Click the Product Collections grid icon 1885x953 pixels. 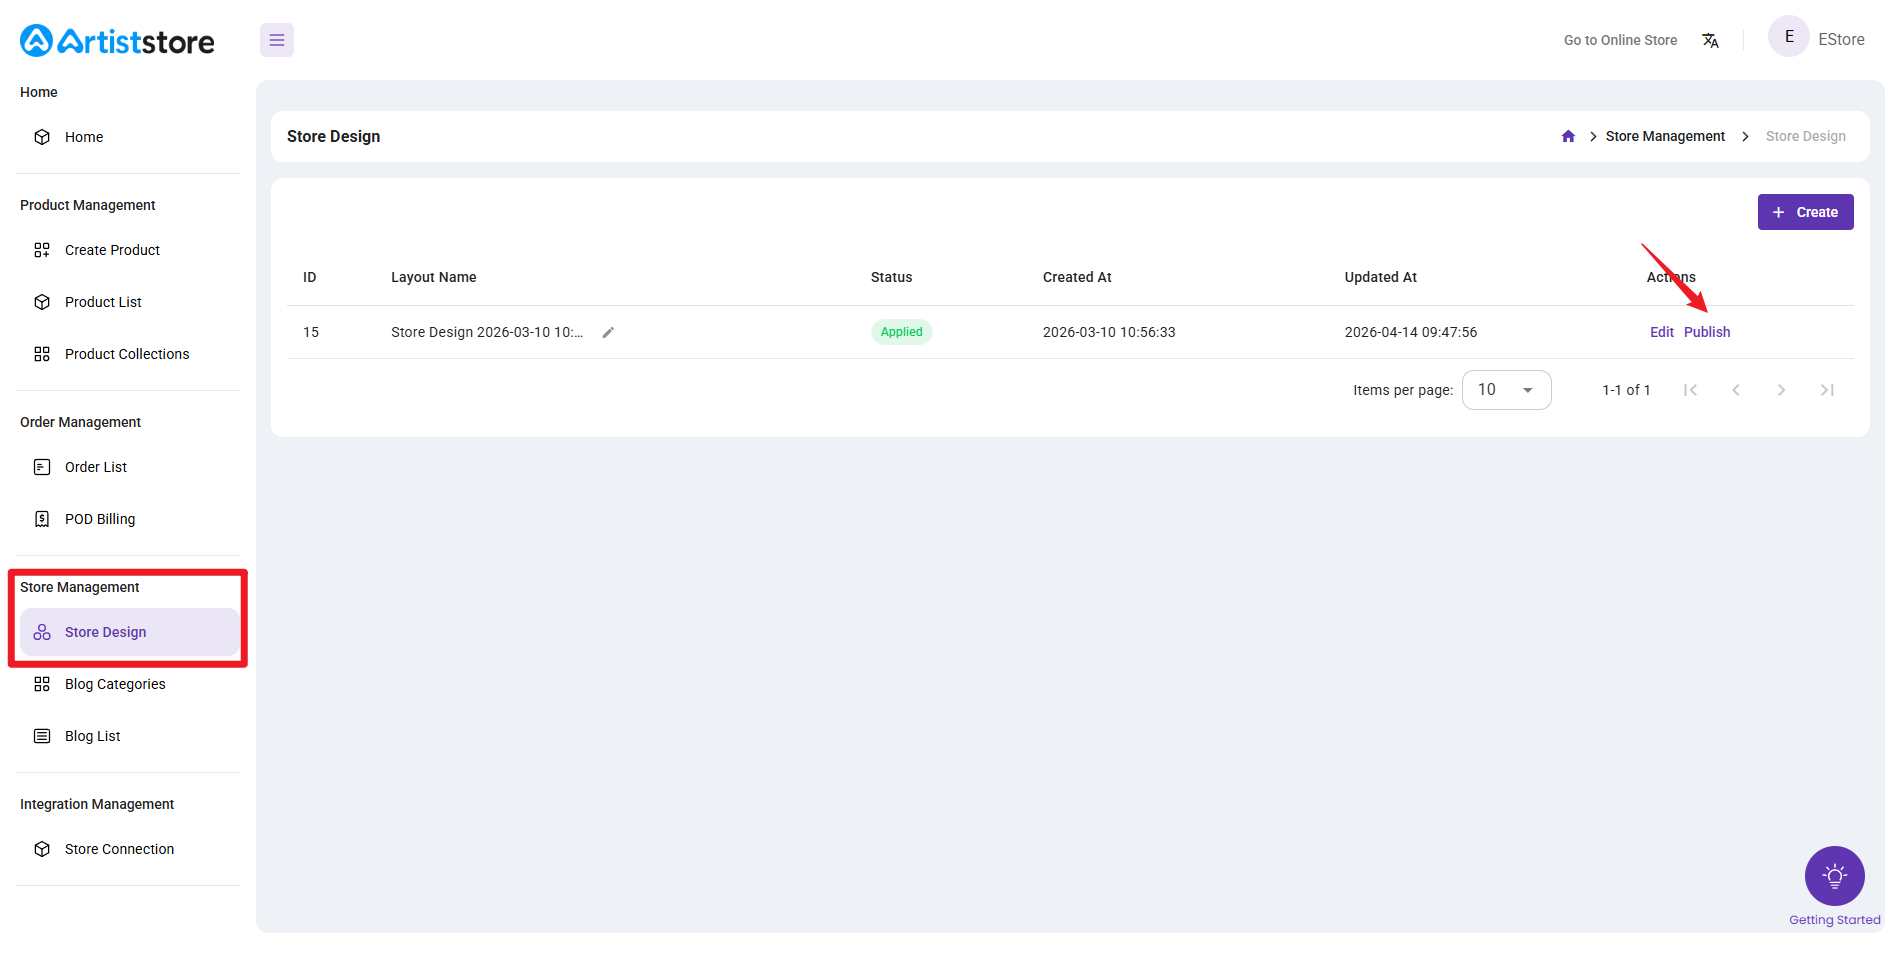pos(42,354)
